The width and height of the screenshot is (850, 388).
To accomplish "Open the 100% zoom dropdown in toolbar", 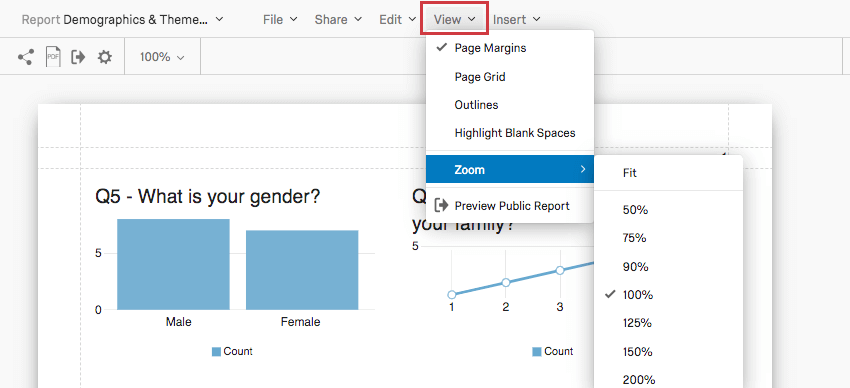I will click(162, 56).
